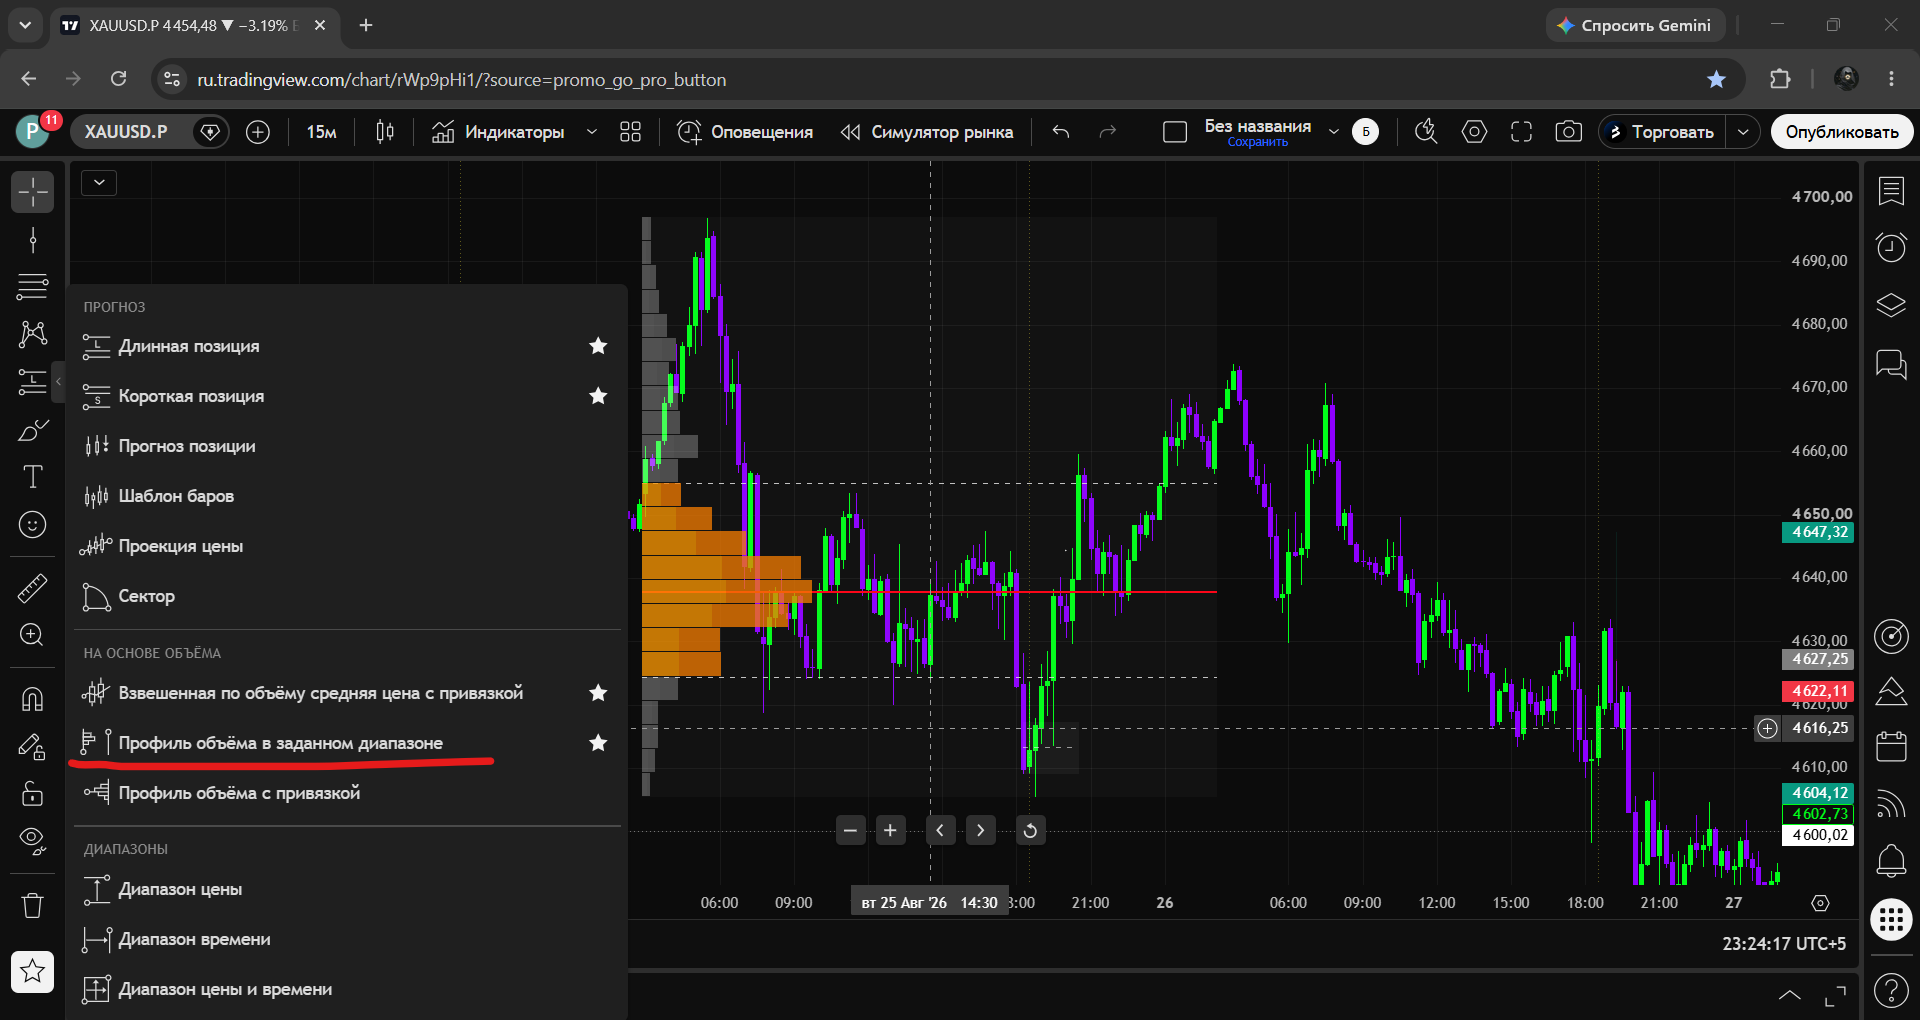1920x1020 pixels.
Task: Select Прогноз позиции tool
Action: [345, 446]
